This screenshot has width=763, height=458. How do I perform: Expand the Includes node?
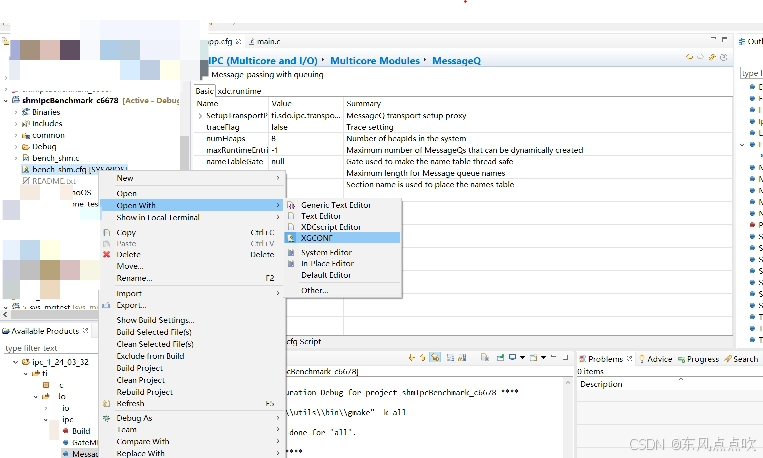tap(16, 124)
